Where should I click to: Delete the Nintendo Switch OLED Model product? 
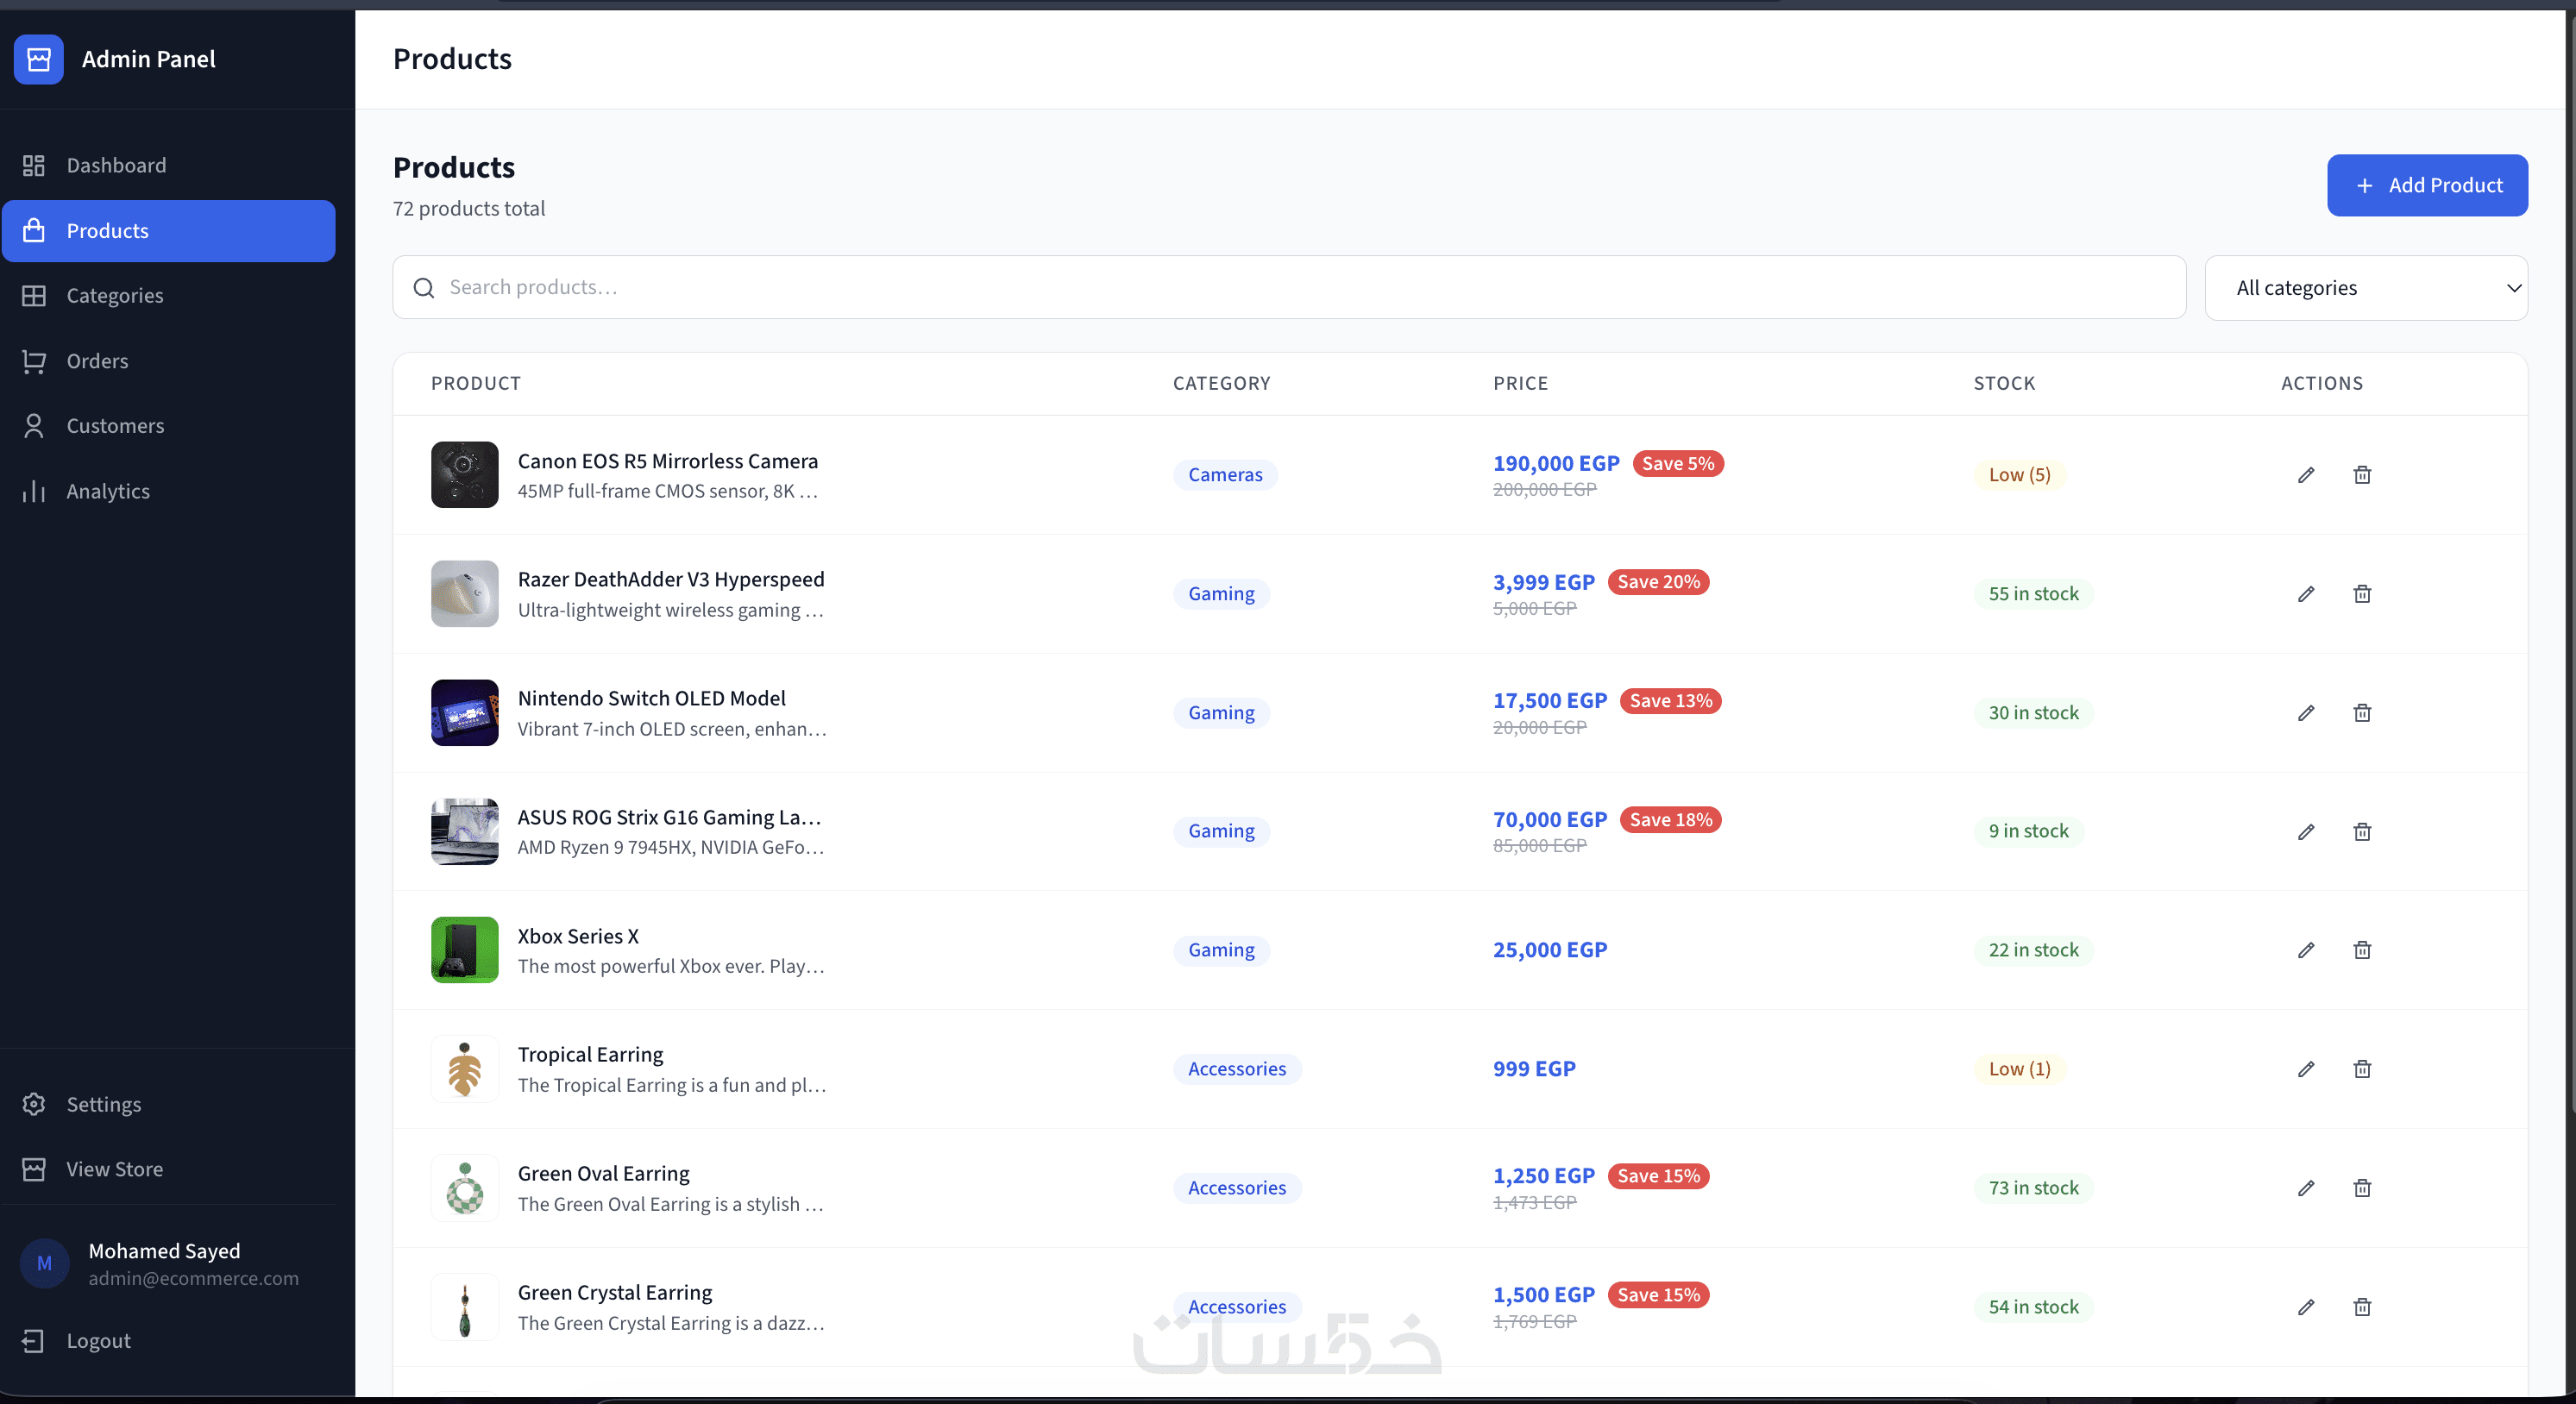(2362, 713)
